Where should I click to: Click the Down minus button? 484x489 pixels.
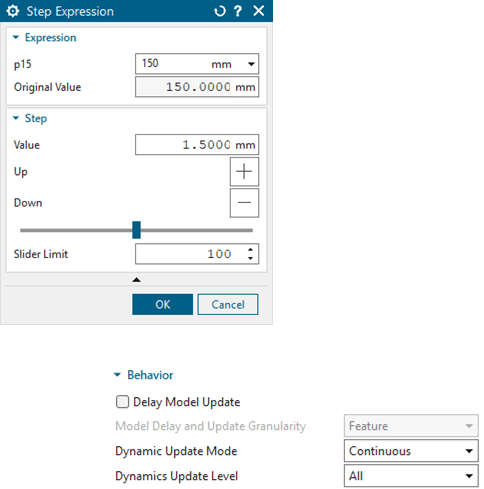(244, 203)
